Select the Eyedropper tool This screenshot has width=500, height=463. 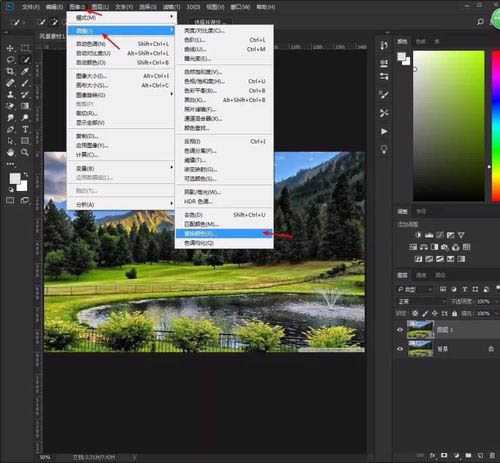pyautogui.click(x=25, y=71)
